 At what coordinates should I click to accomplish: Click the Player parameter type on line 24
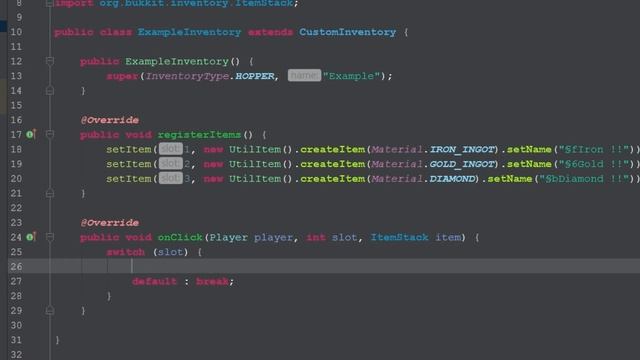229,237
